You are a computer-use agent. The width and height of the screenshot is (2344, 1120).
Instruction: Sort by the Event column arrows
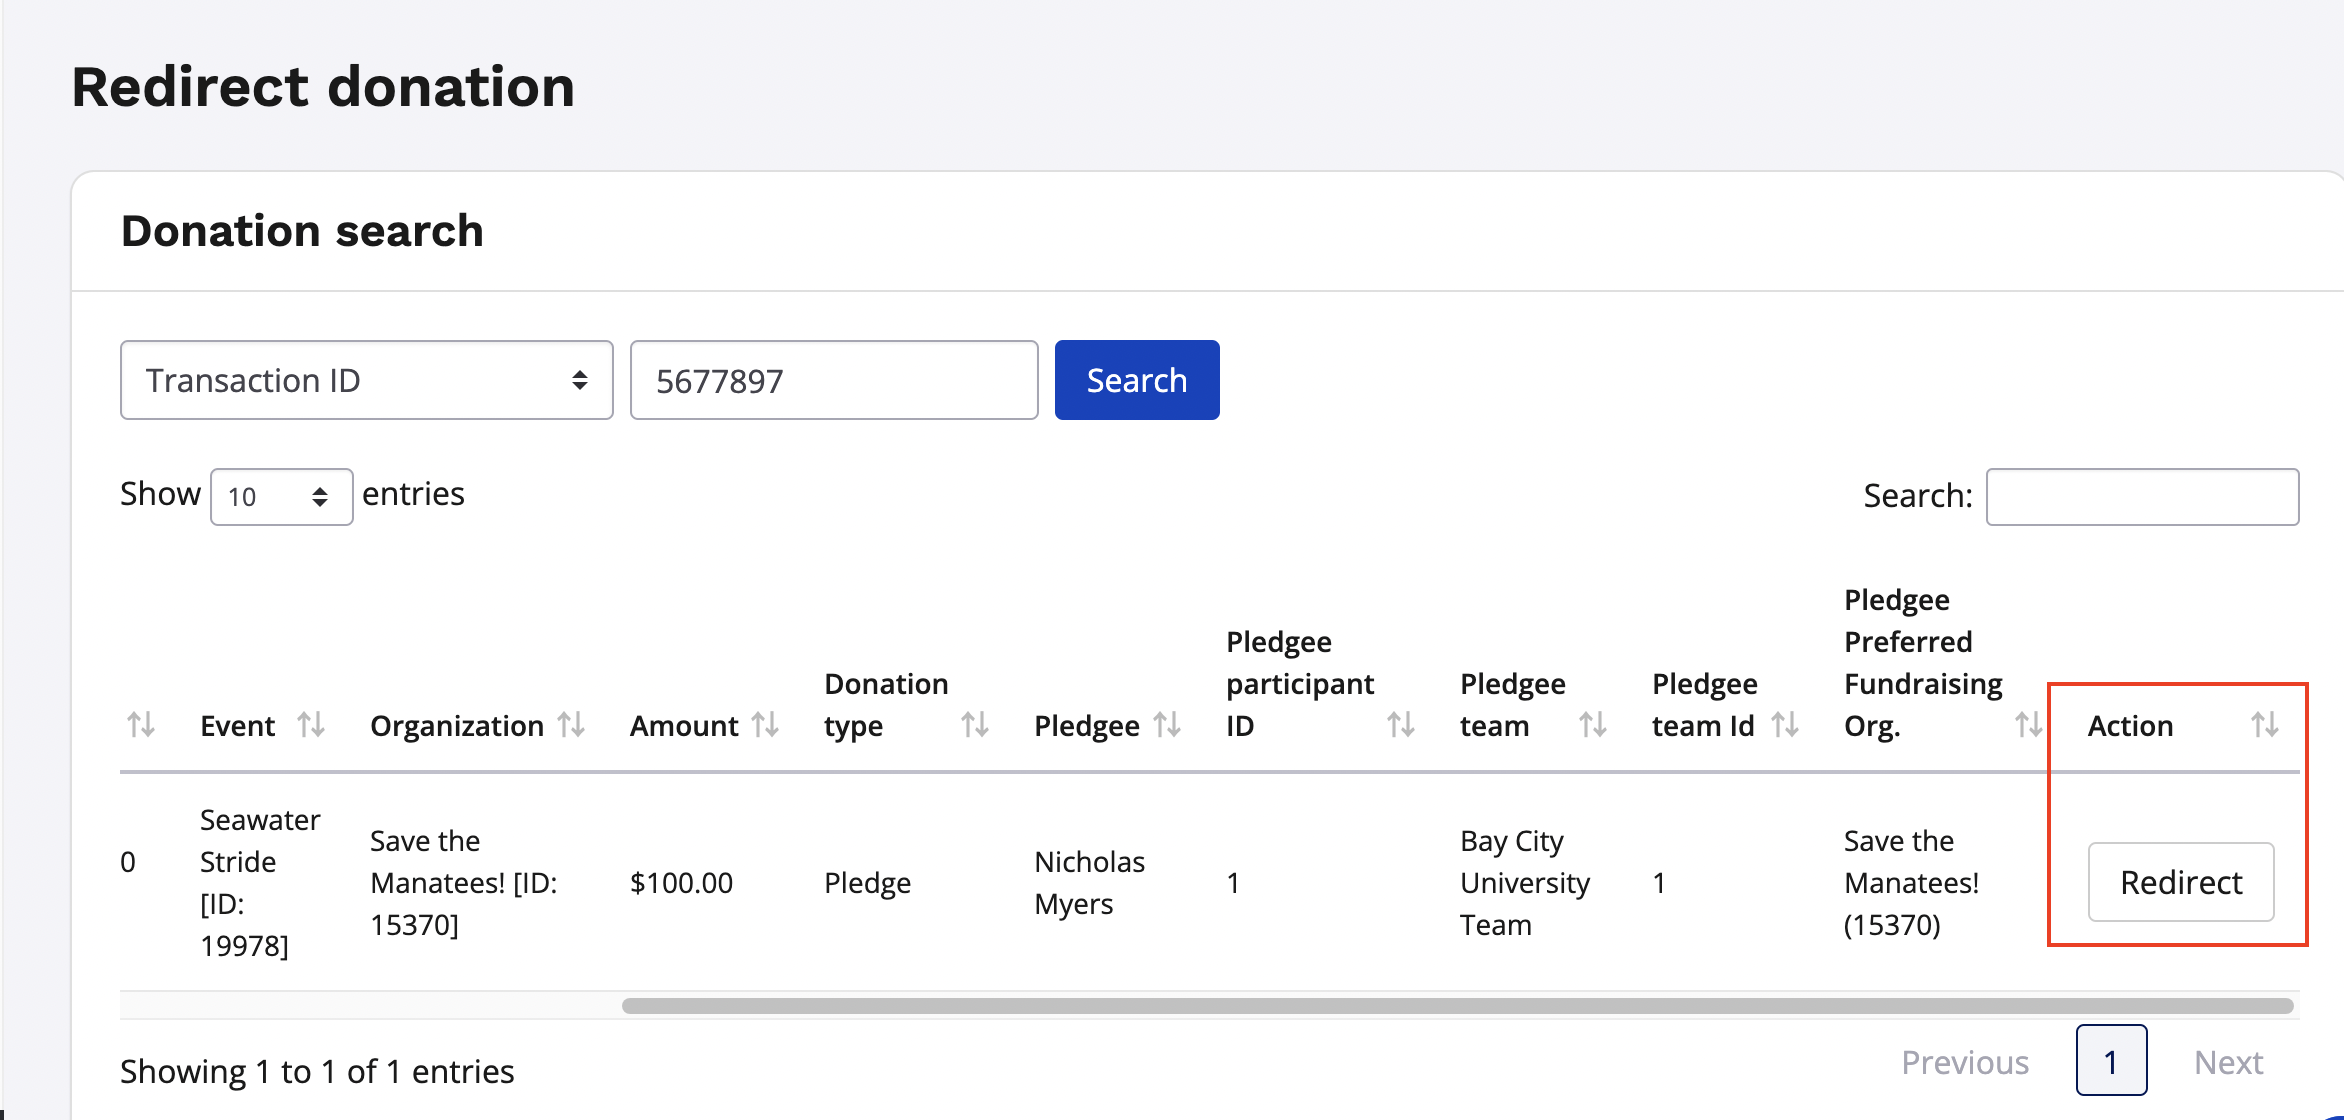pyautogui.click(x=311, y=725)
